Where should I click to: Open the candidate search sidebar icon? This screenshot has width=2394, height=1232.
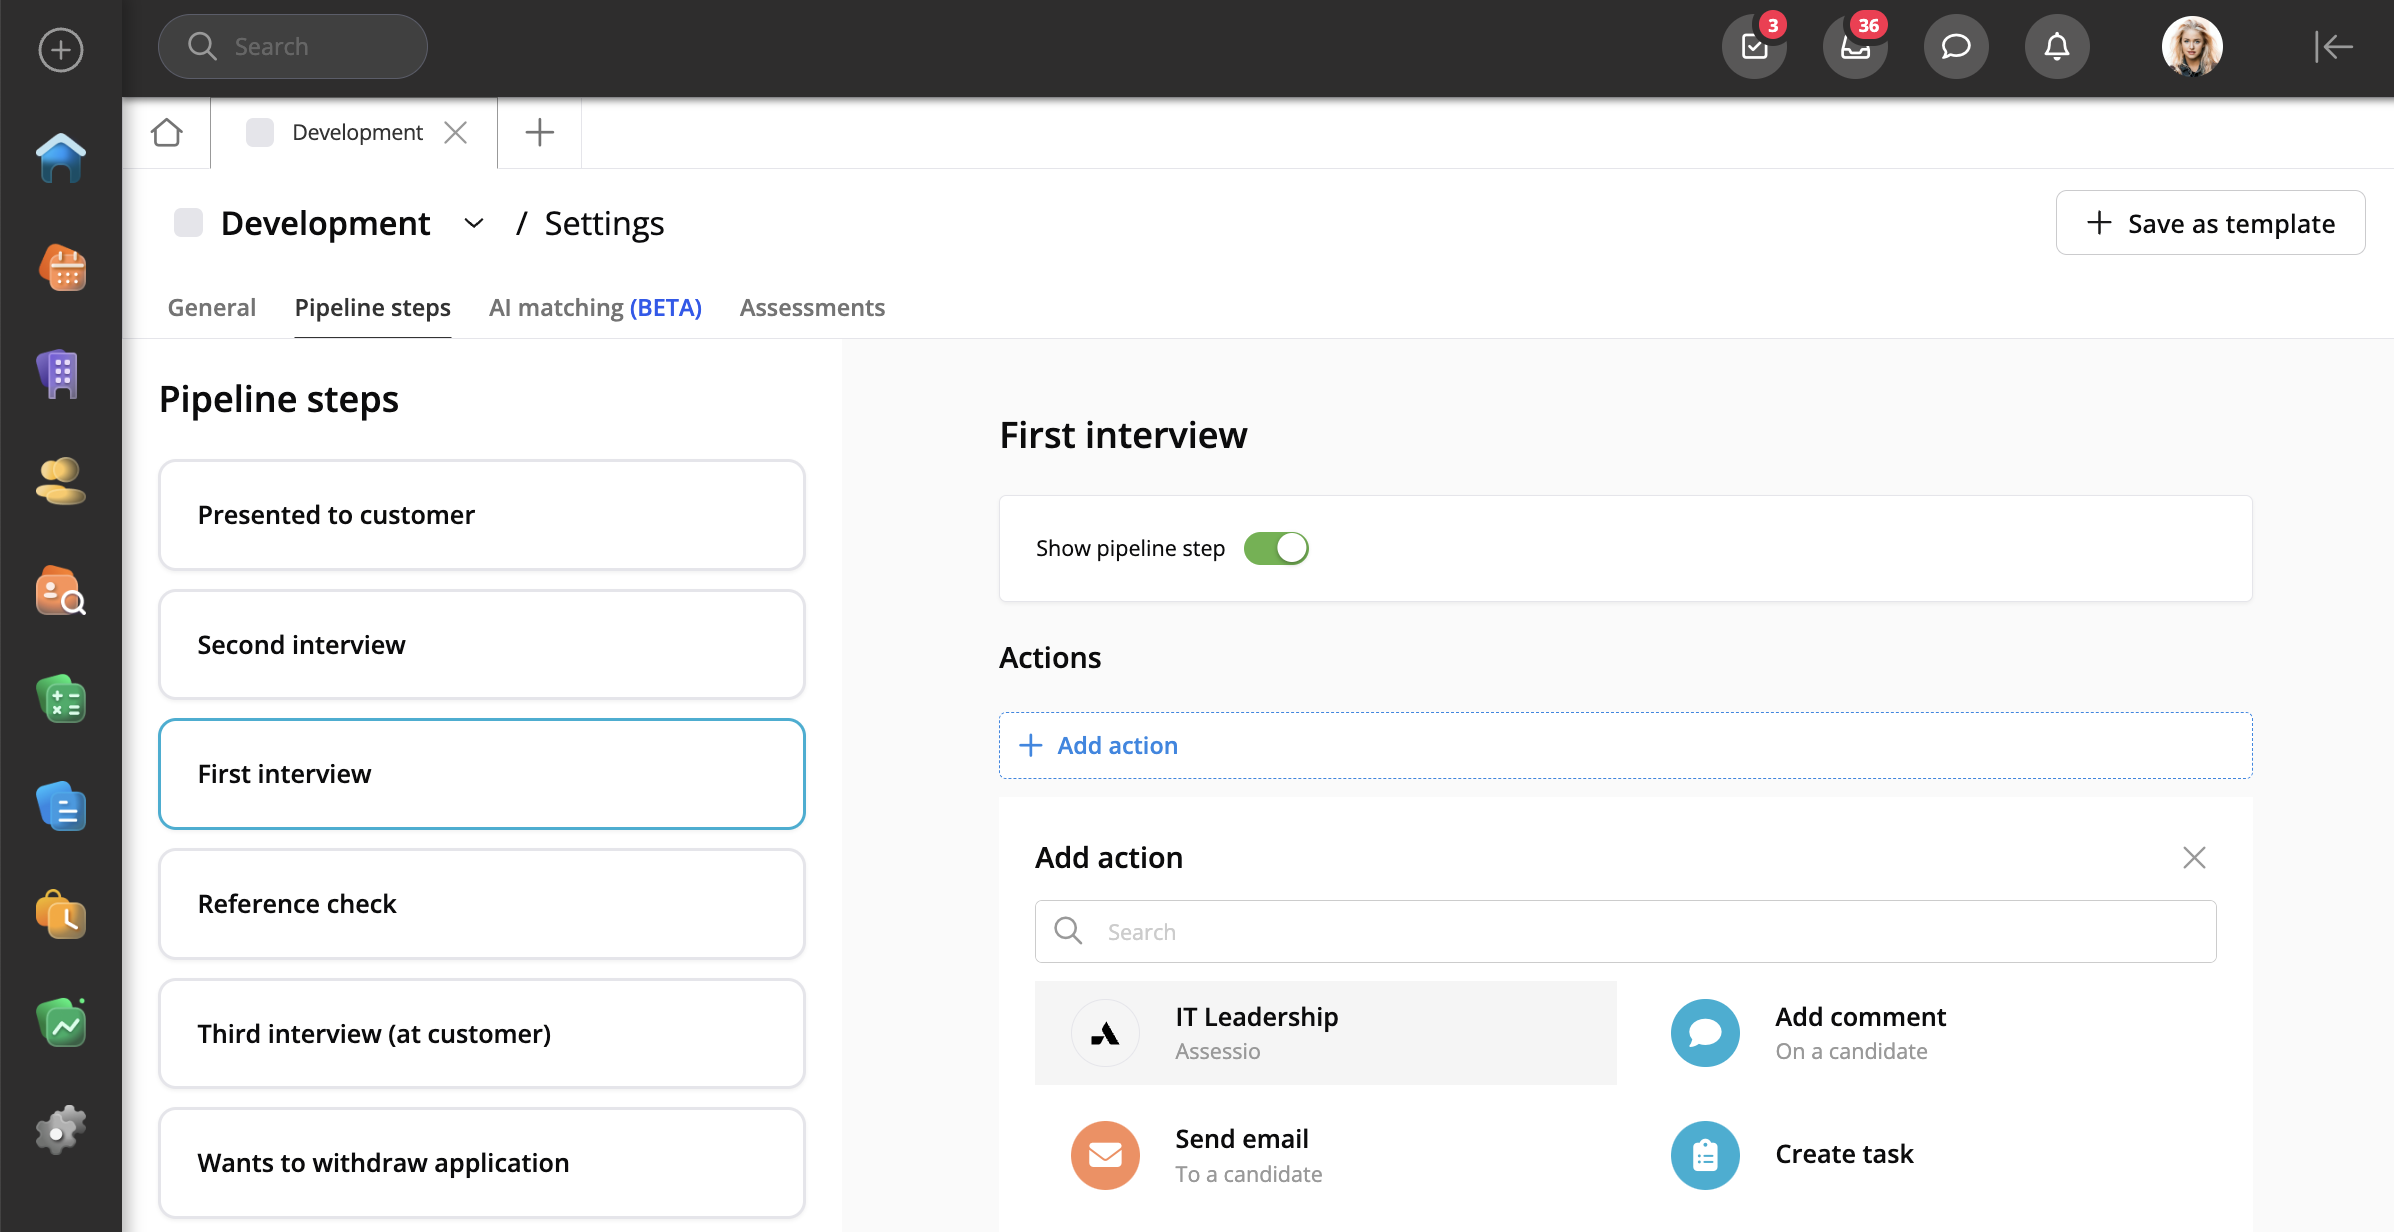pos(61,591)
